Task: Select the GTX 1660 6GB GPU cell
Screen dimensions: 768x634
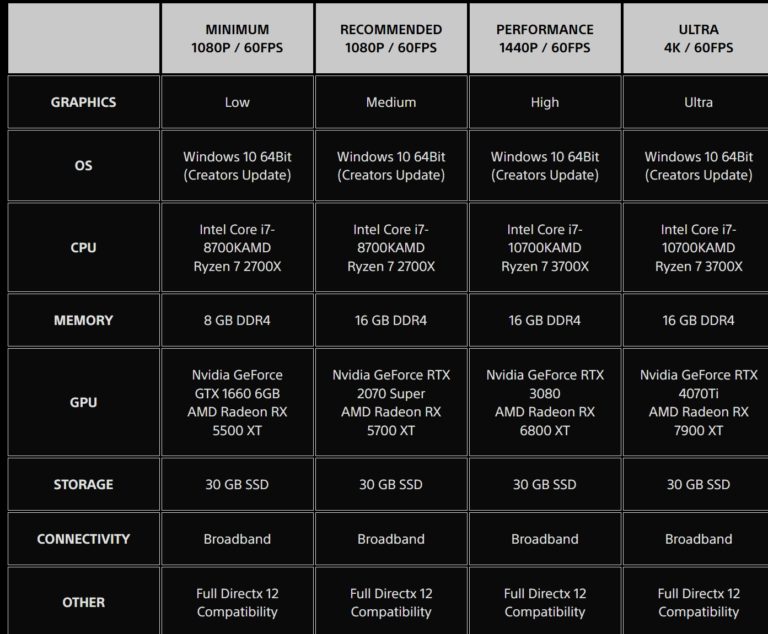Action: pos(237,403)
